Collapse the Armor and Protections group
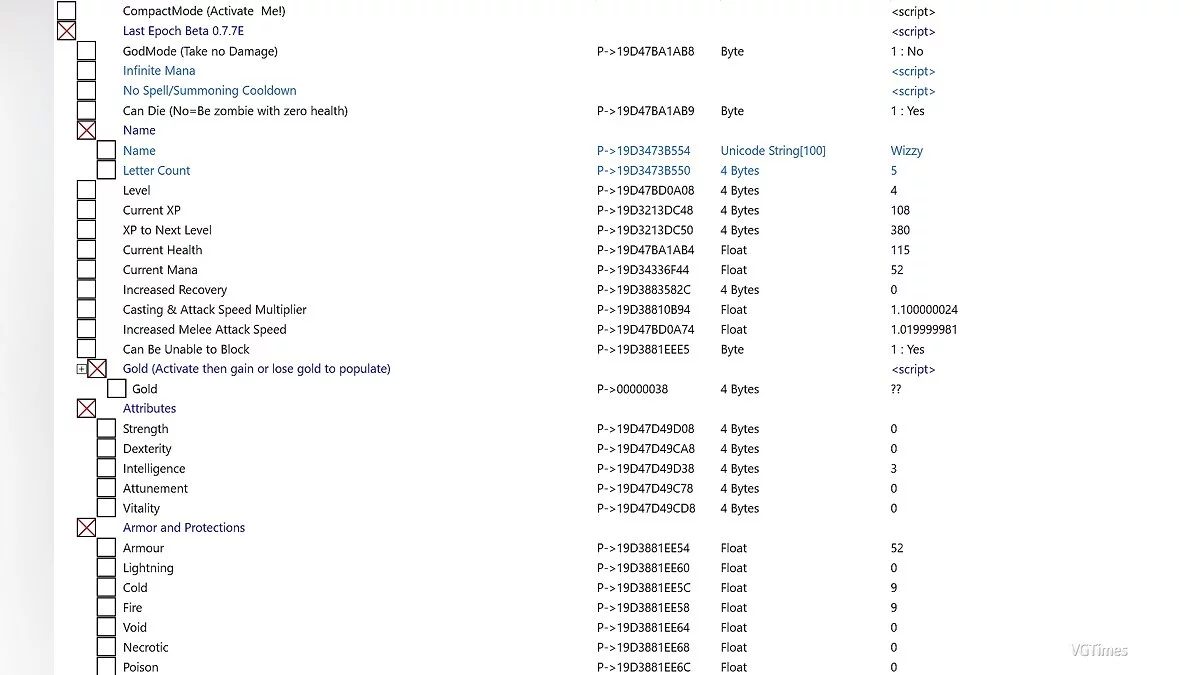Screen dimensions: 1200x675 pyautogui.click(x=87, y=528)
